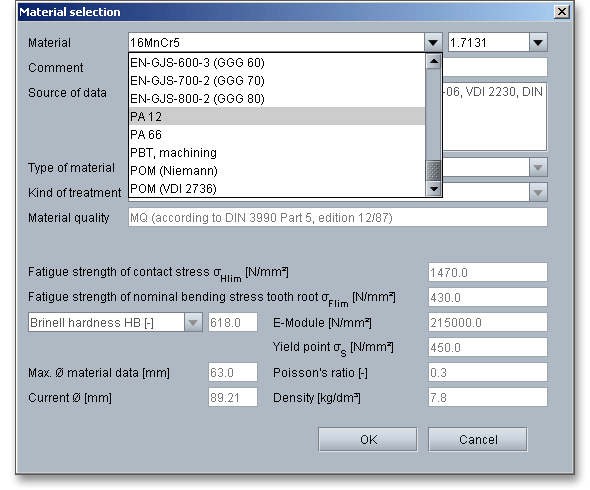Open the 1.7131 material number dropdown
The width and height of the screenshot is (590, 490).
[538, 43]
